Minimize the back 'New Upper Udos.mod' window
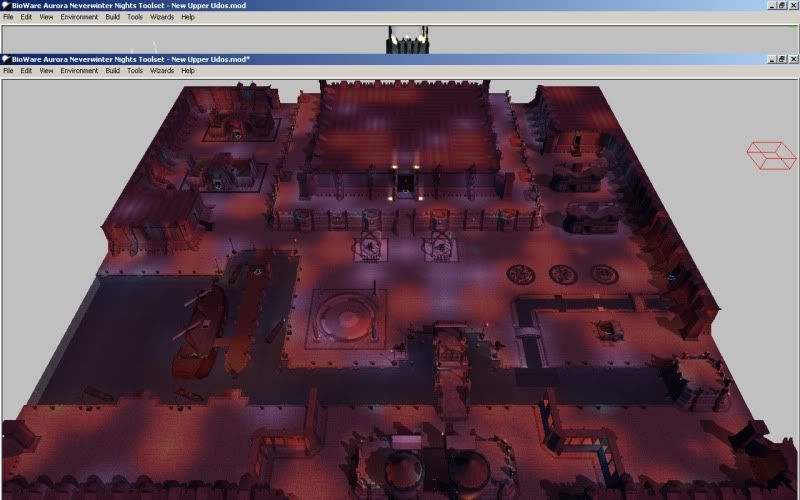This screenshot has width=800, height=500. click(x=772, y=5)
